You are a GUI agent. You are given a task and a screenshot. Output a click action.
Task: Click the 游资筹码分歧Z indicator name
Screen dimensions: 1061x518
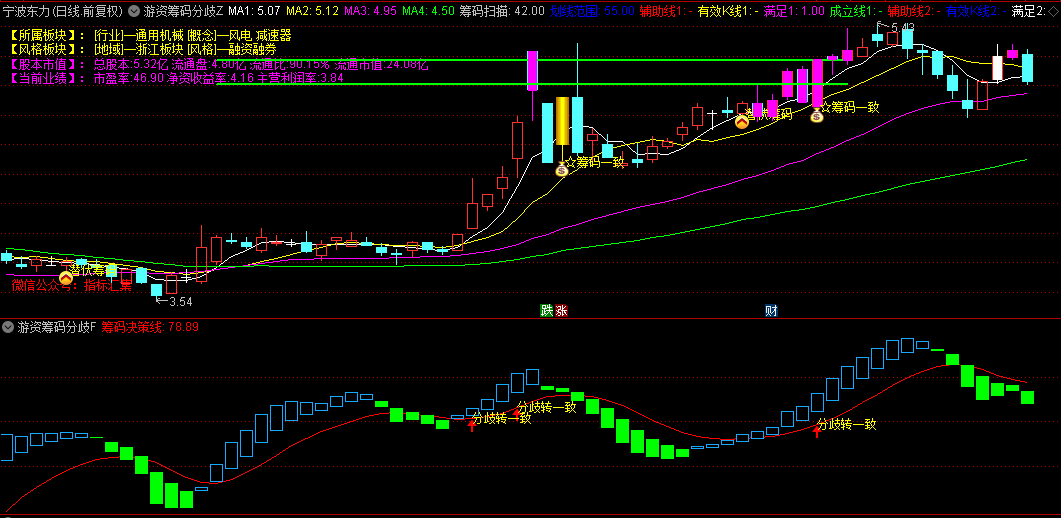click(183, 11)
